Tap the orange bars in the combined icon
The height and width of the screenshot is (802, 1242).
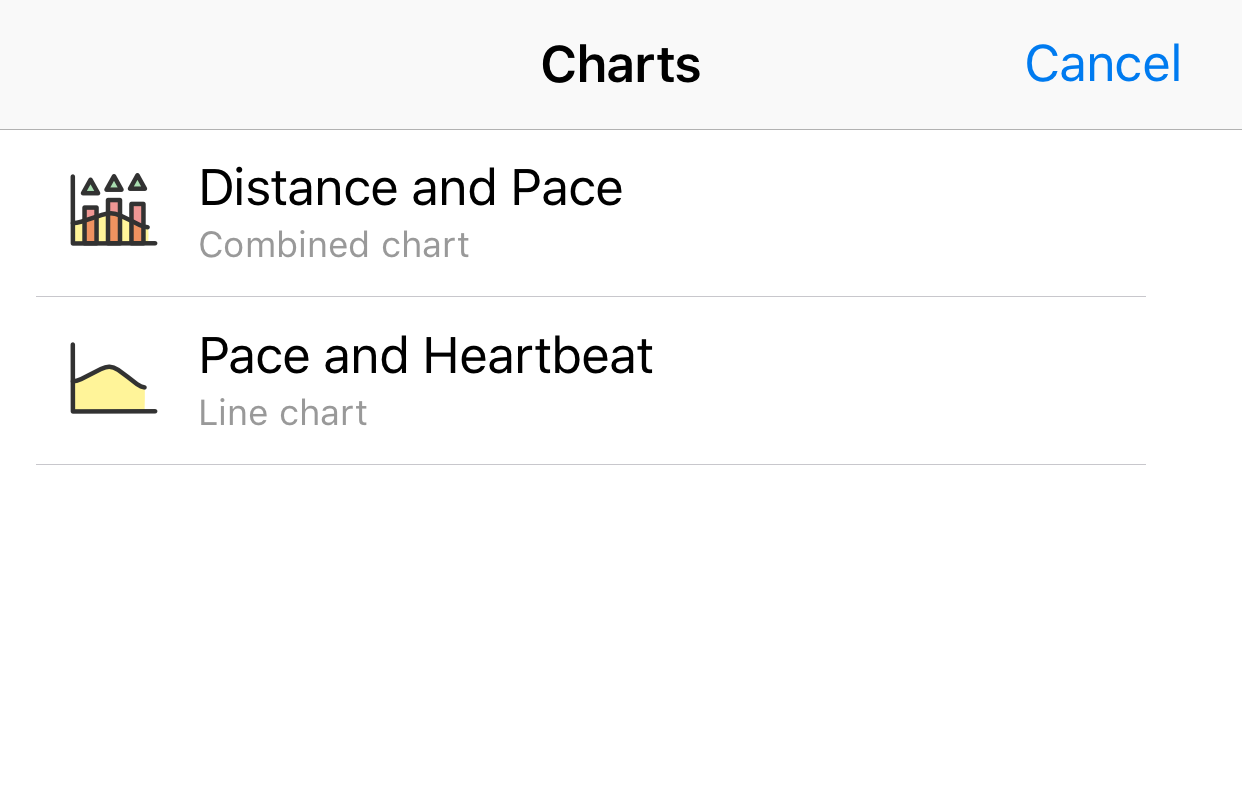[114, 224]
